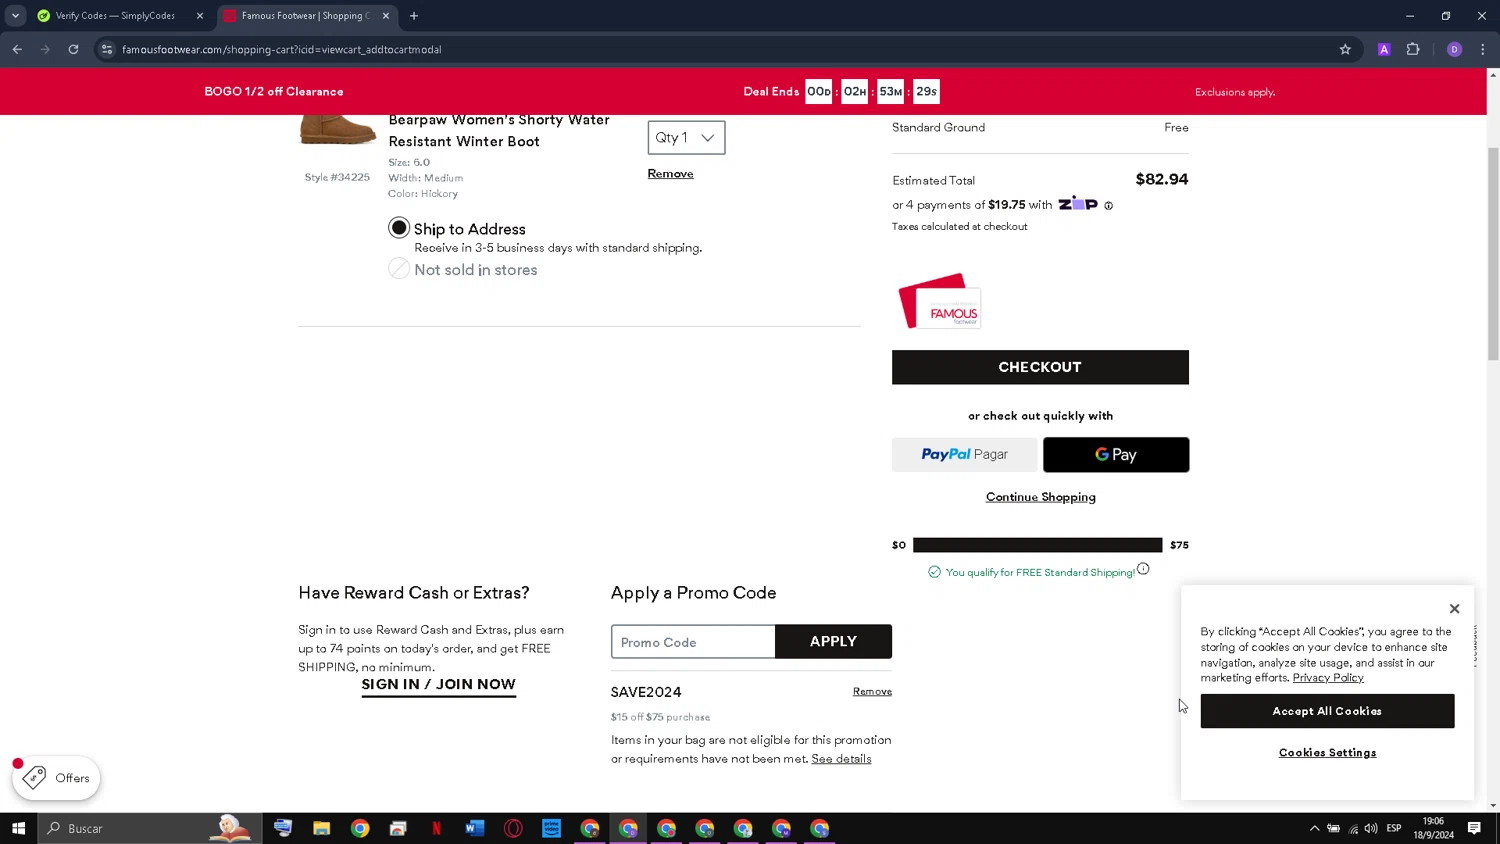Open Chrome's three-dot menu
This screenshot has width=1500, height=844.
[1483, 49]
